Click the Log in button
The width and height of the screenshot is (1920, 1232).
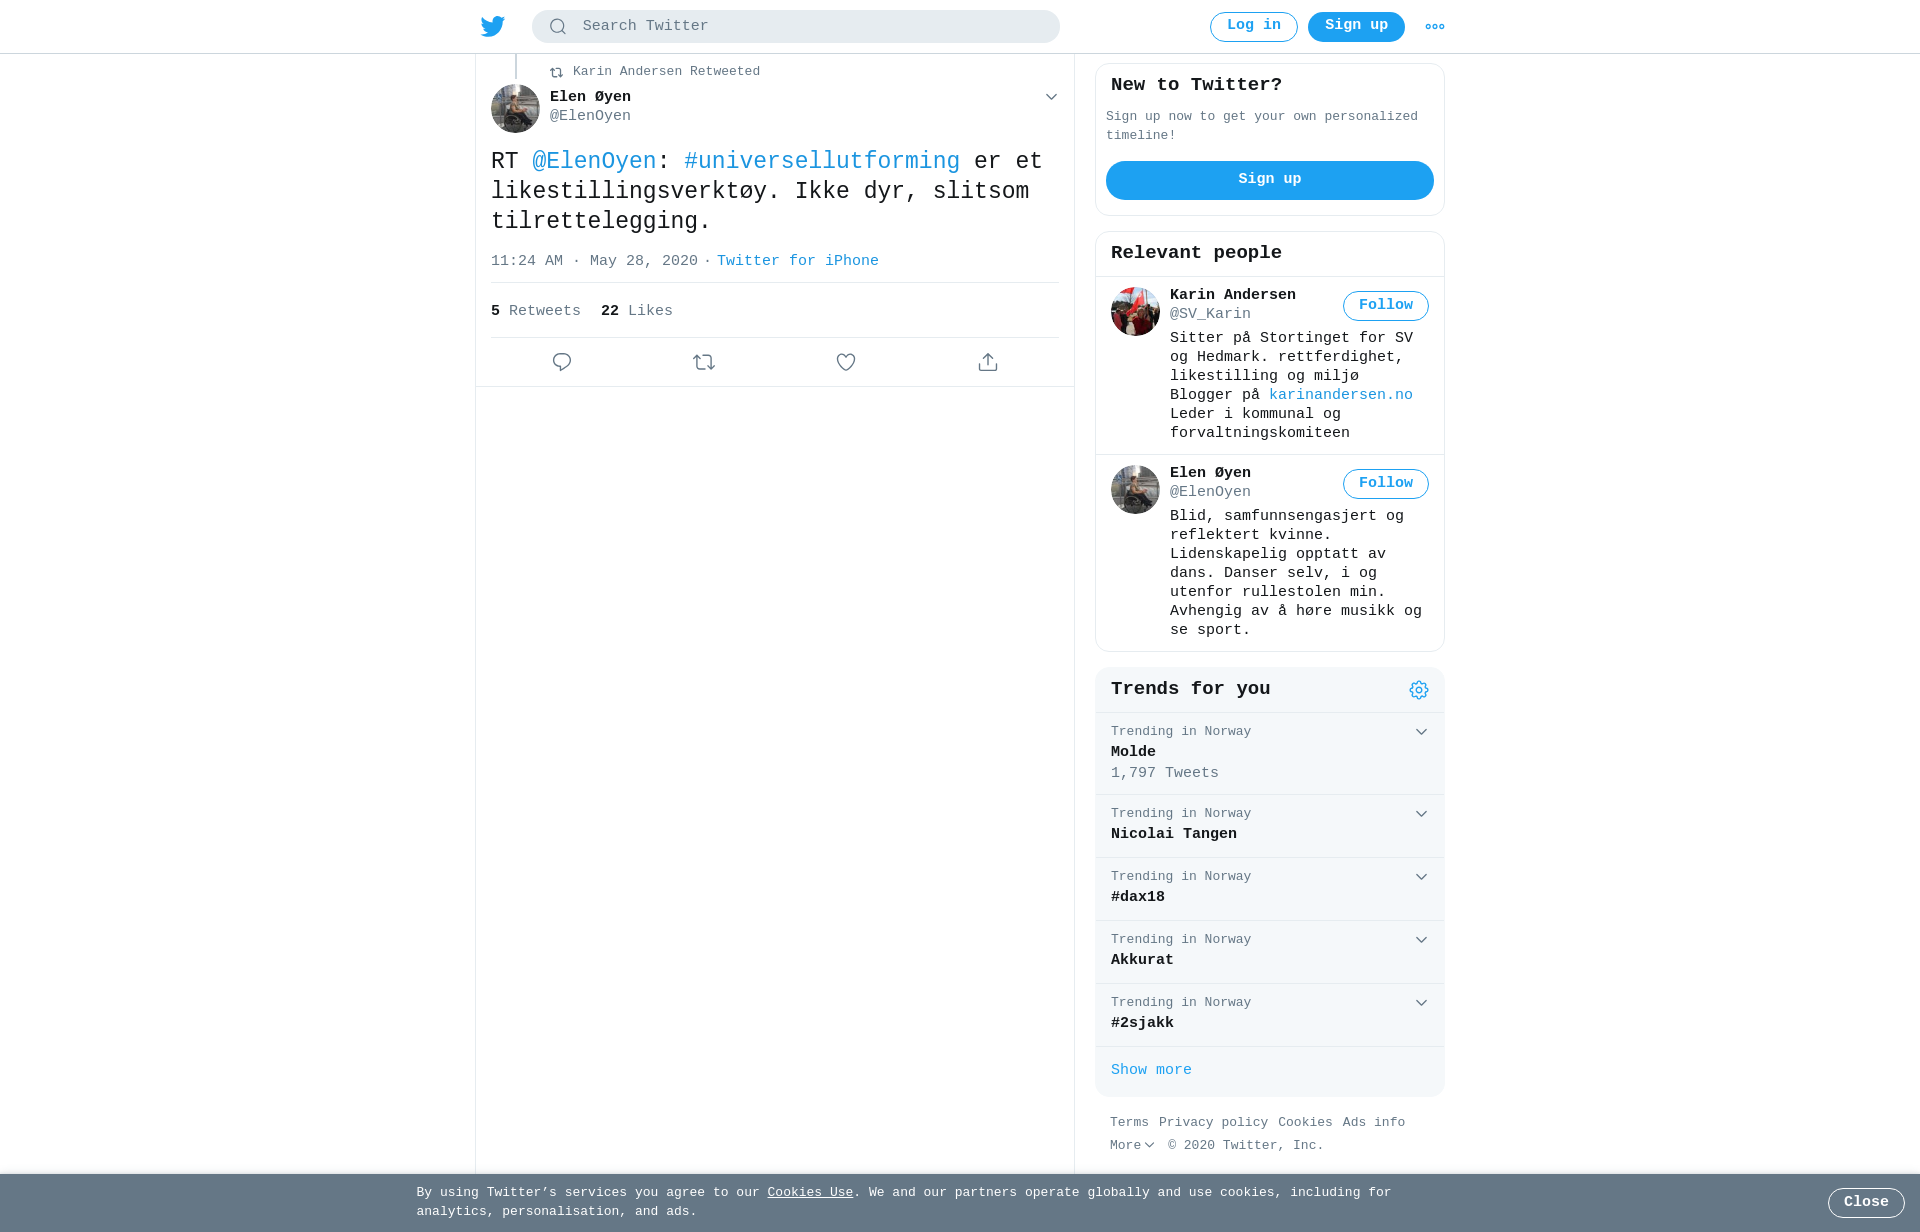coord(1254,27)
